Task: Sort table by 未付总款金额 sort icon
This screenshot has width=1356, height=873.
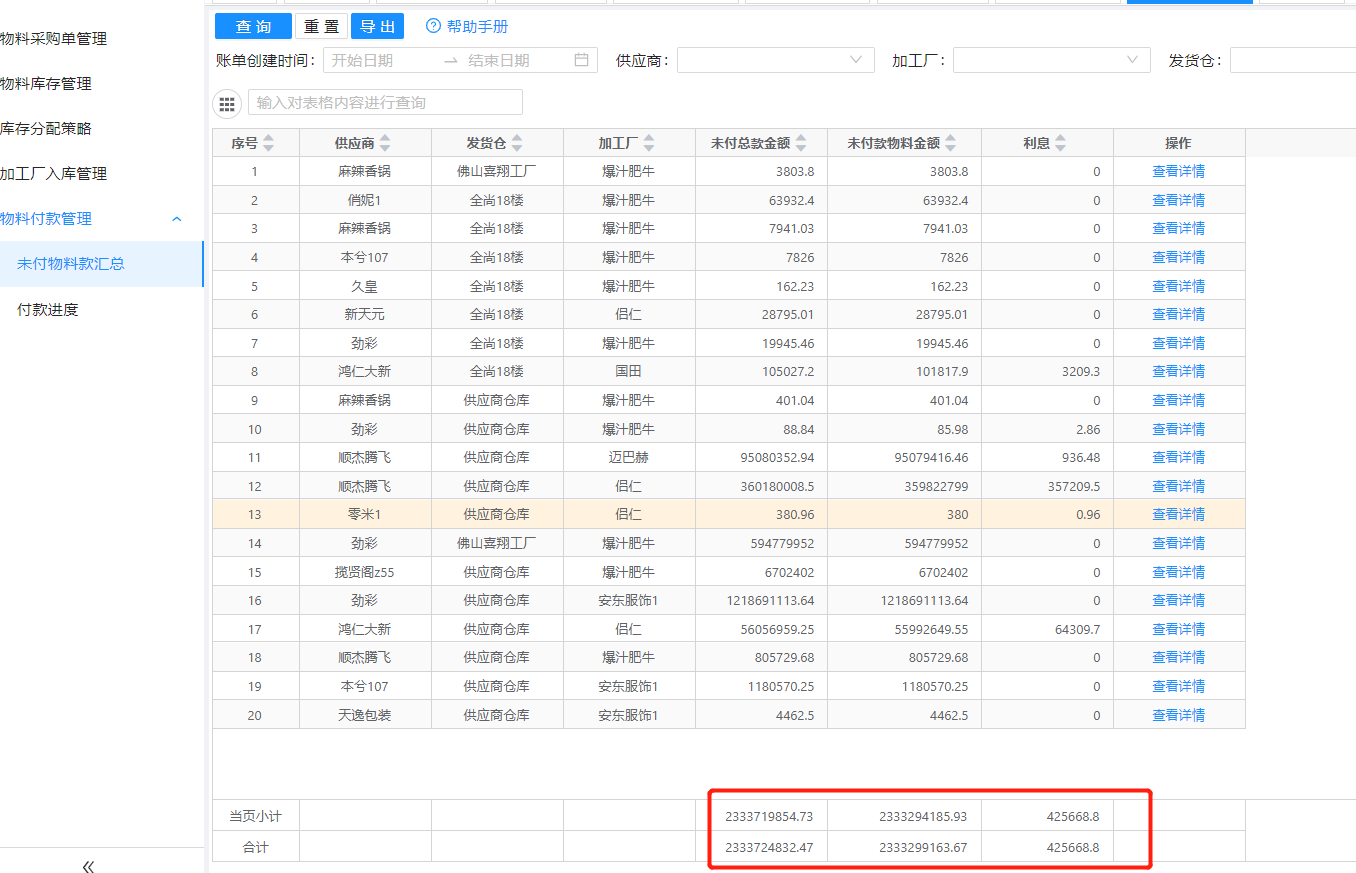Action: tap(801, 143)
